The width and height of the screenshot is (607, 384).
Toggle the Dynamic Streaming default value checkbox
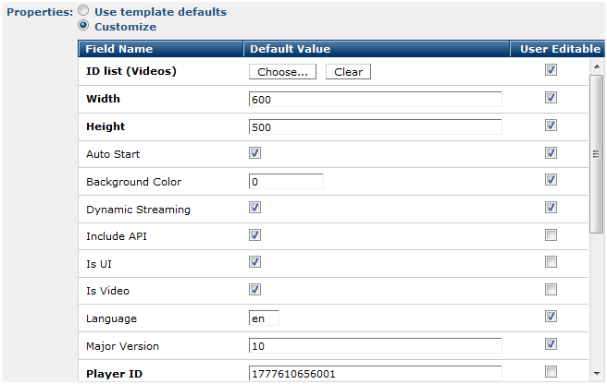255,207
